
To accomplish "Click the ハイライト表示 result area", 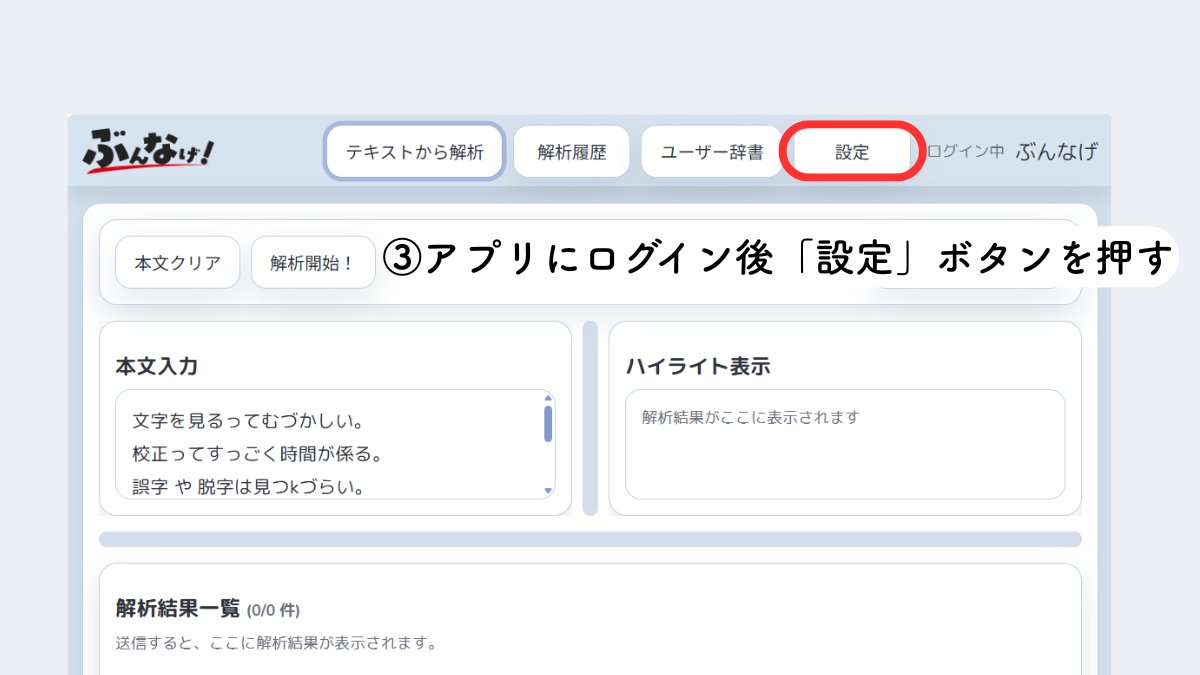I will coord(845,444).
